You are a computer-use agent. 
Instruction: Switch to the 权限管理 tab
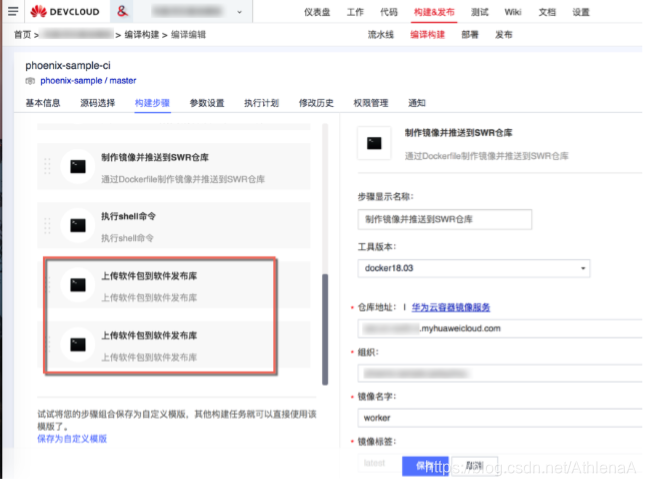pyautogui.click(x=371, y=103)
